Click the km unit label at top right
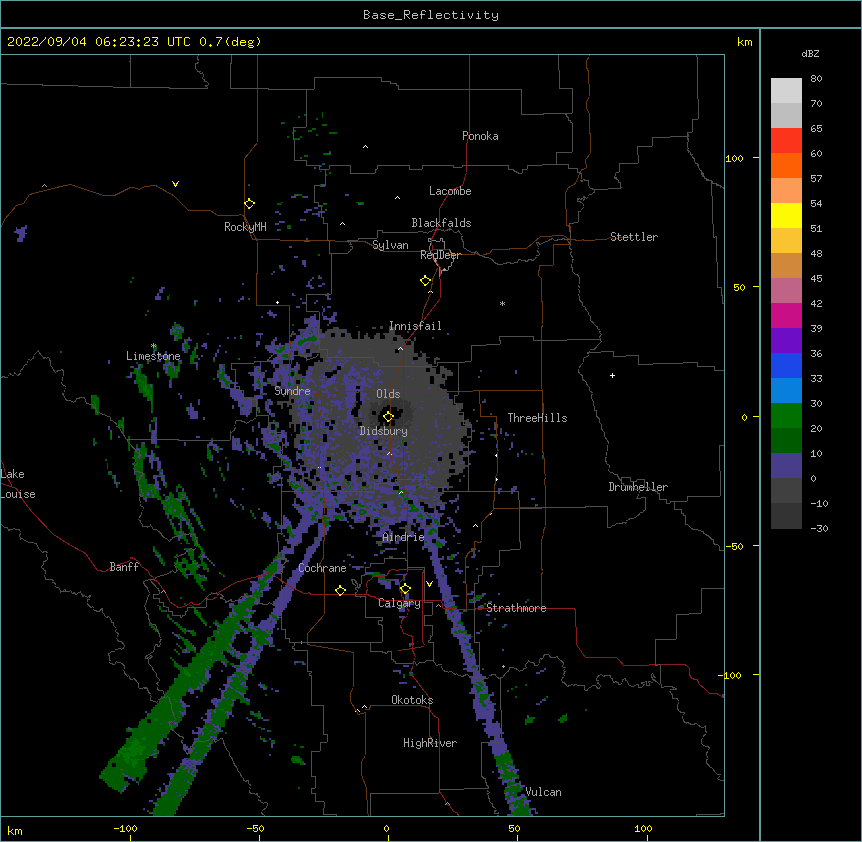 pyautogui.click(x=744, y=42)
